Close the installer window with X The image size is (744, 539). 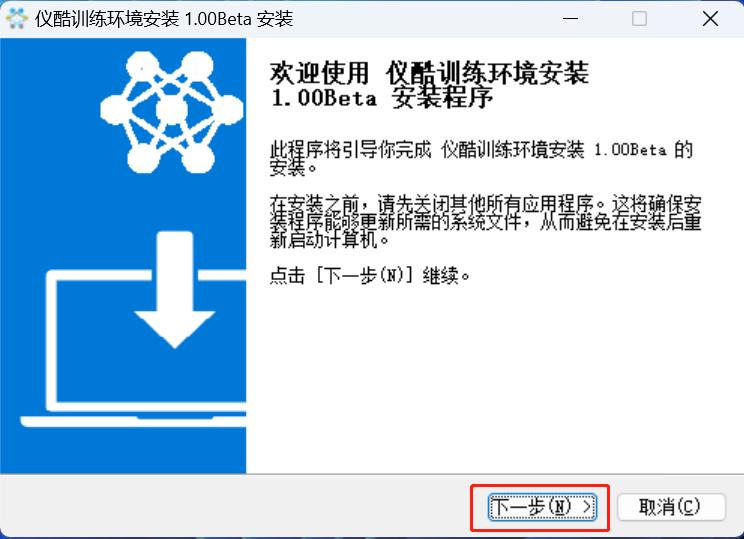coord(710,19)
